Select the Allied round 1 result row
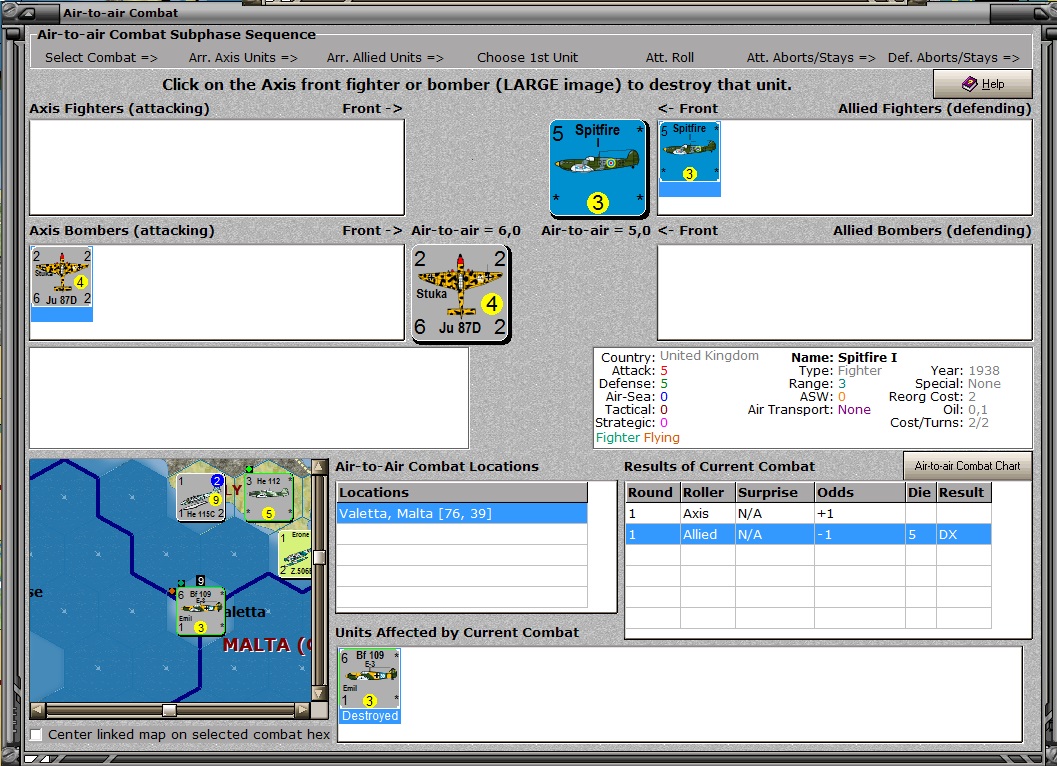This screenshot has height=766, width=1057. (808, 534)
